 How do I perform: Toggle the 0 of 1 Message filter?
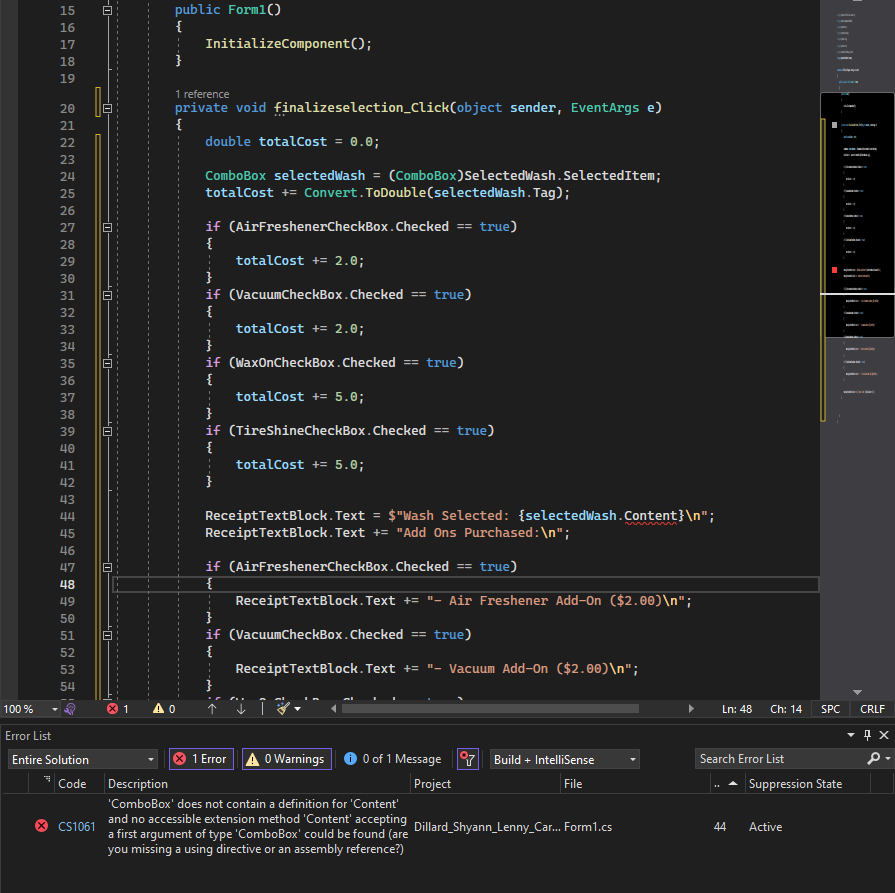coord(393,759)
